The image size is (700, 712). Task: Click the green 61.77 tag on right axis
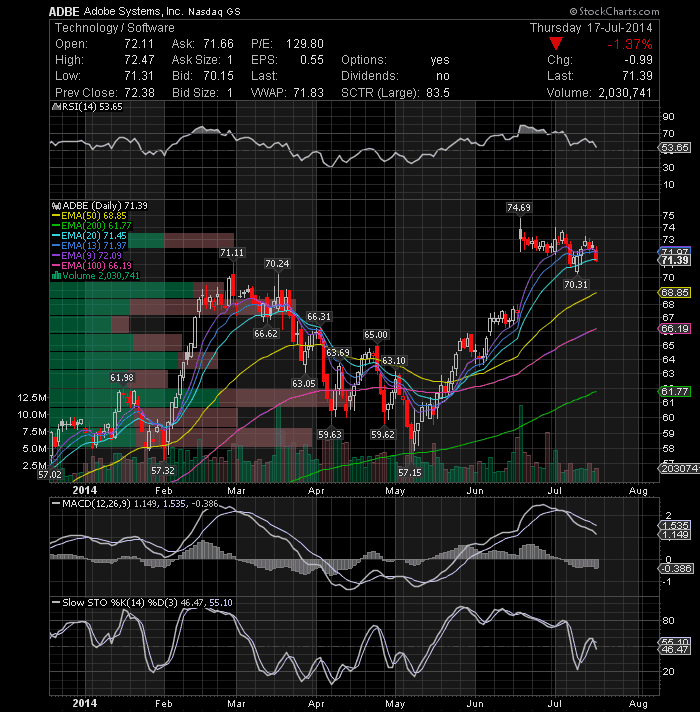coord(675,391)
